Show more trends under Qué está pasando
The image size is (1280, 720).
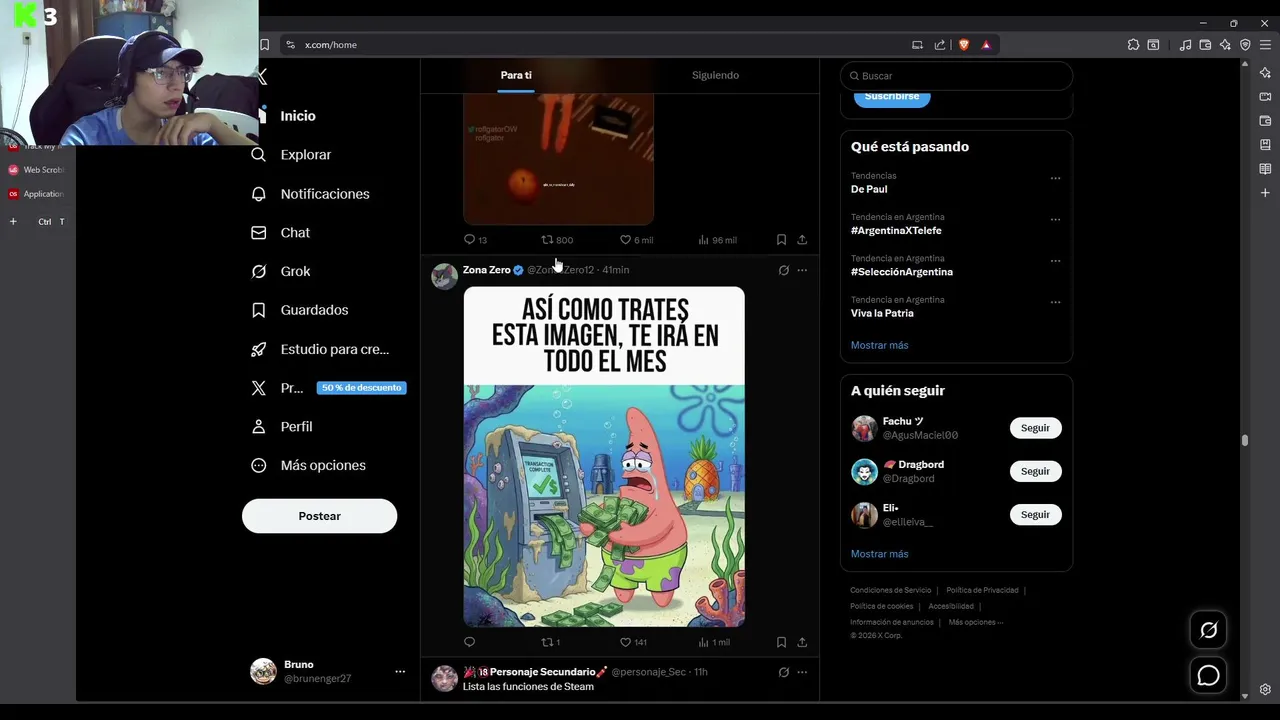879,345
